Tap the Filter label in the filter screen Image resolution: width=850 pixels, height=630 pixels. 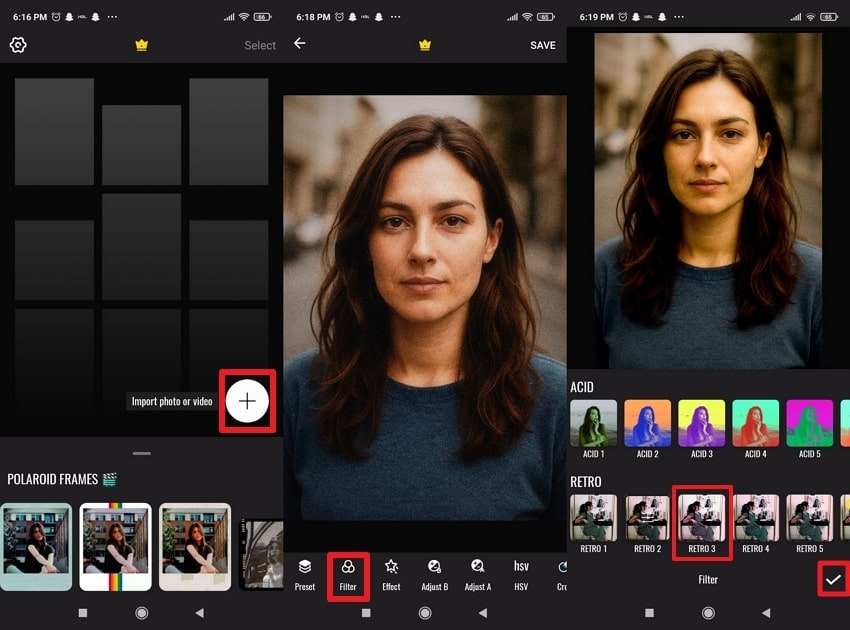pos(708,580)
